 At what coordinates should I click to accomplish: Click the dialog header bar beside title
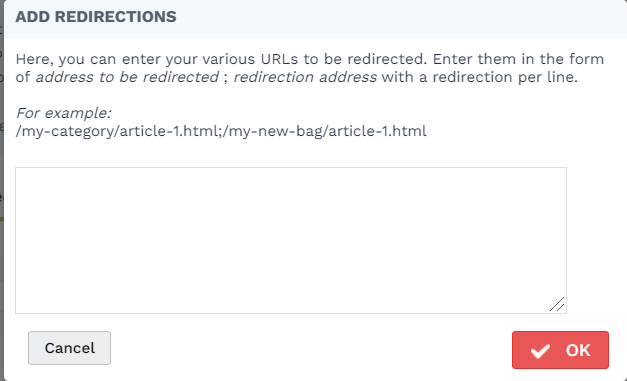pos(400,18)
